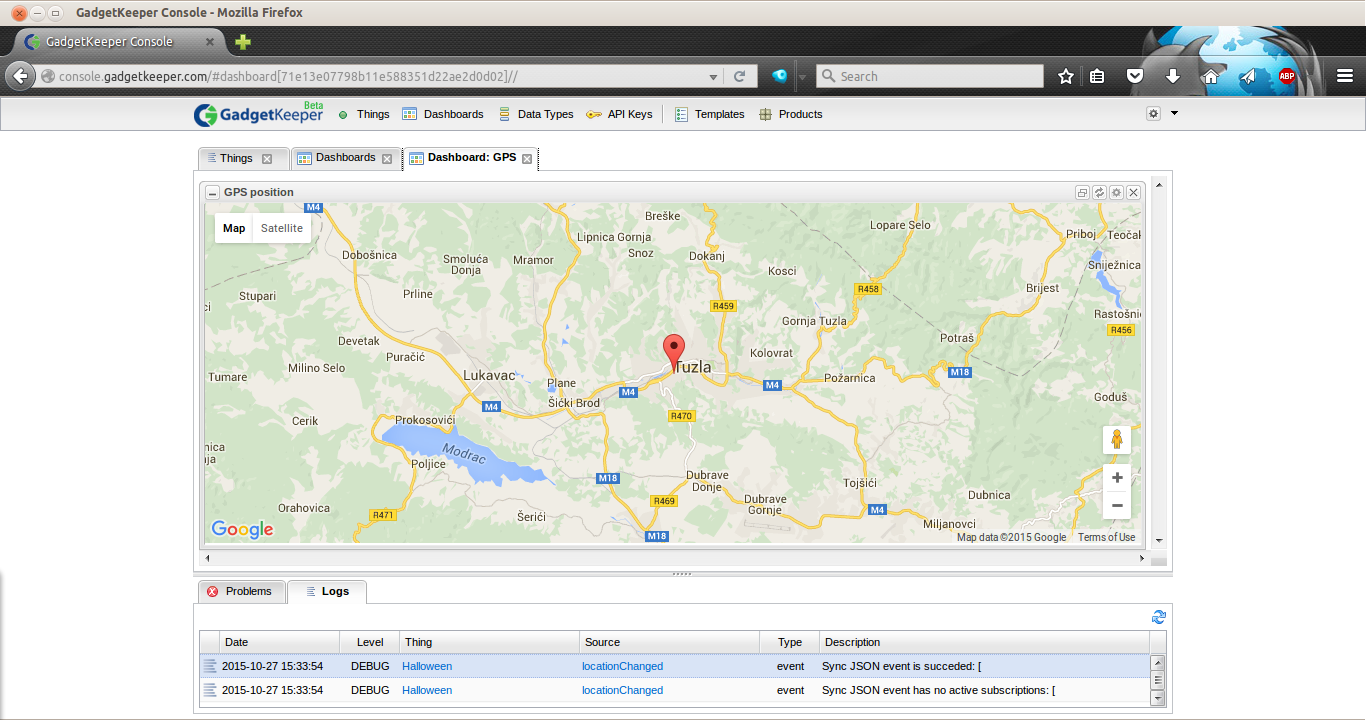Open Halloween link in first log row

point(427,666)
